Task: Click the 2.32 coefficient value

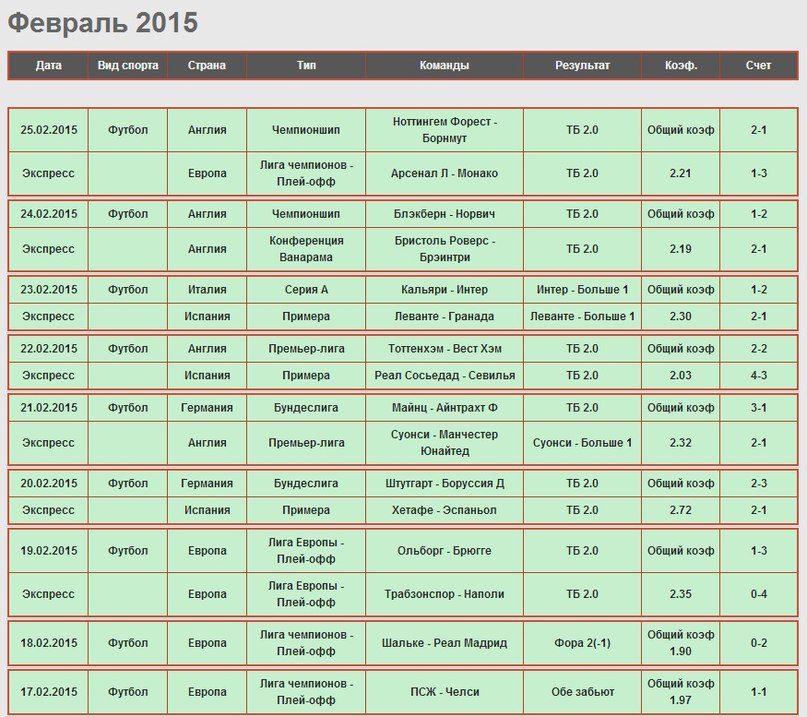Action: pyautogui.click(x=680, y=443)
